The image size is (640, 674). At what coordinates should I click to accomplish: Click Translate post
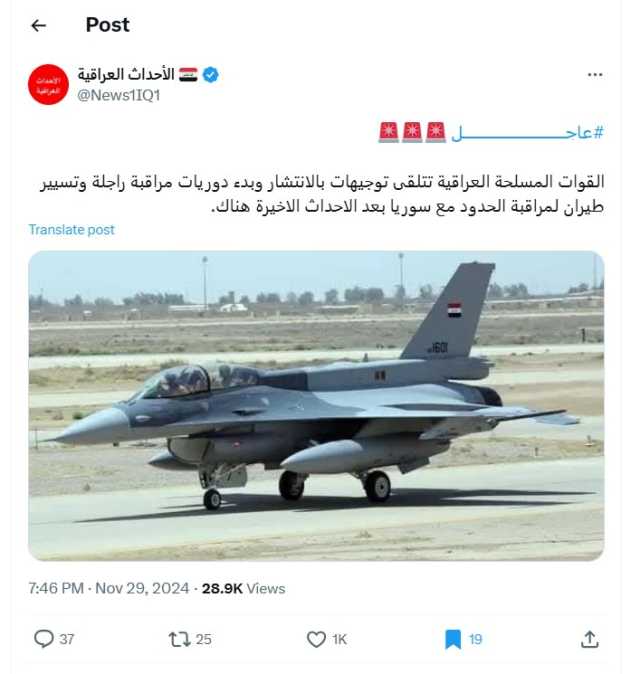[71, 230]
